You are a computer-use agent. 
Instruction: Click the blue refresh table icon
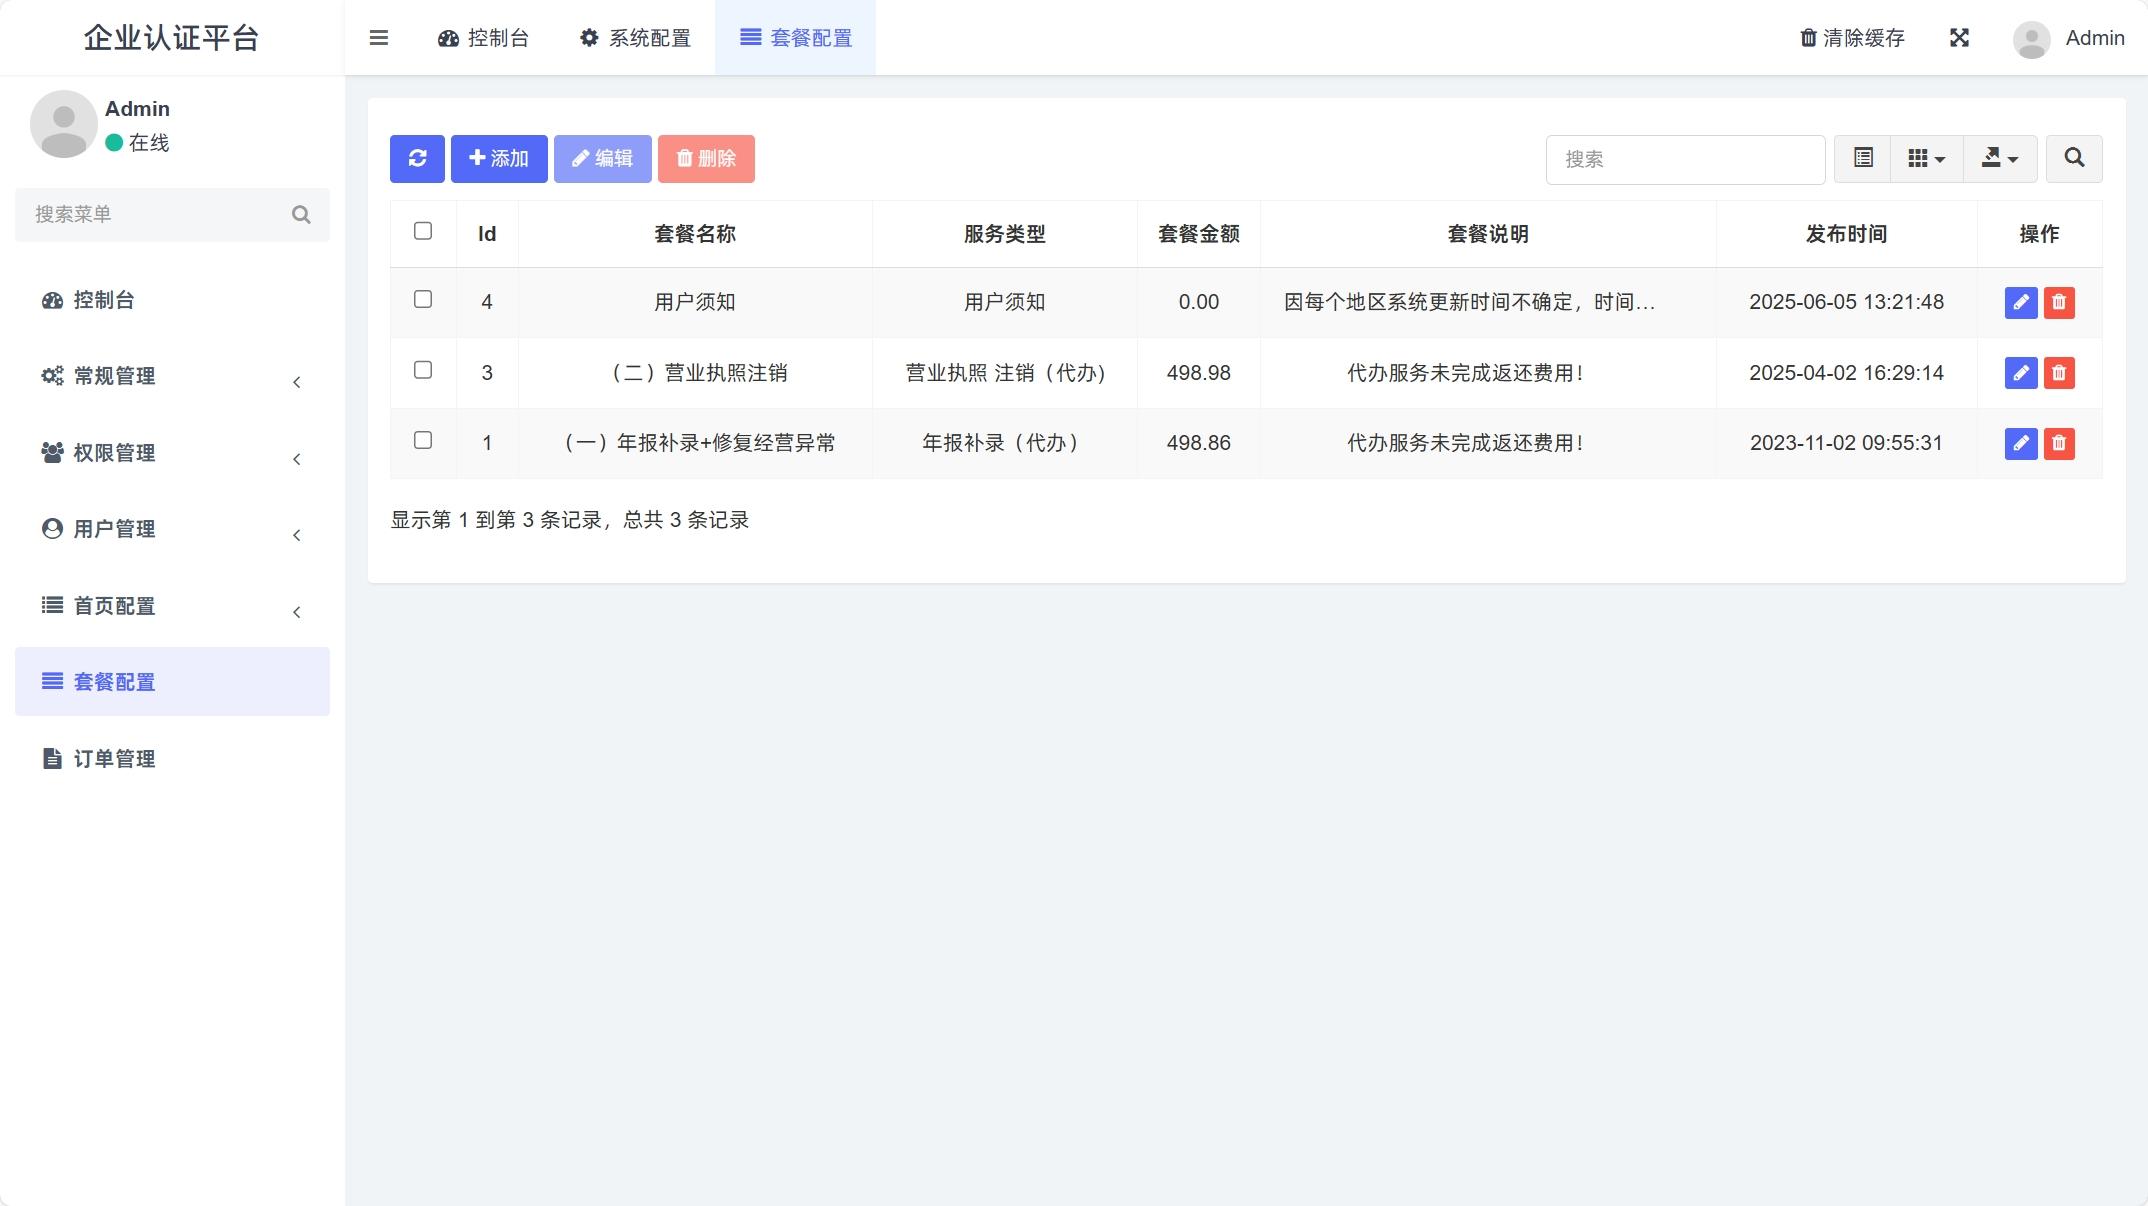(x=417, y=159)
